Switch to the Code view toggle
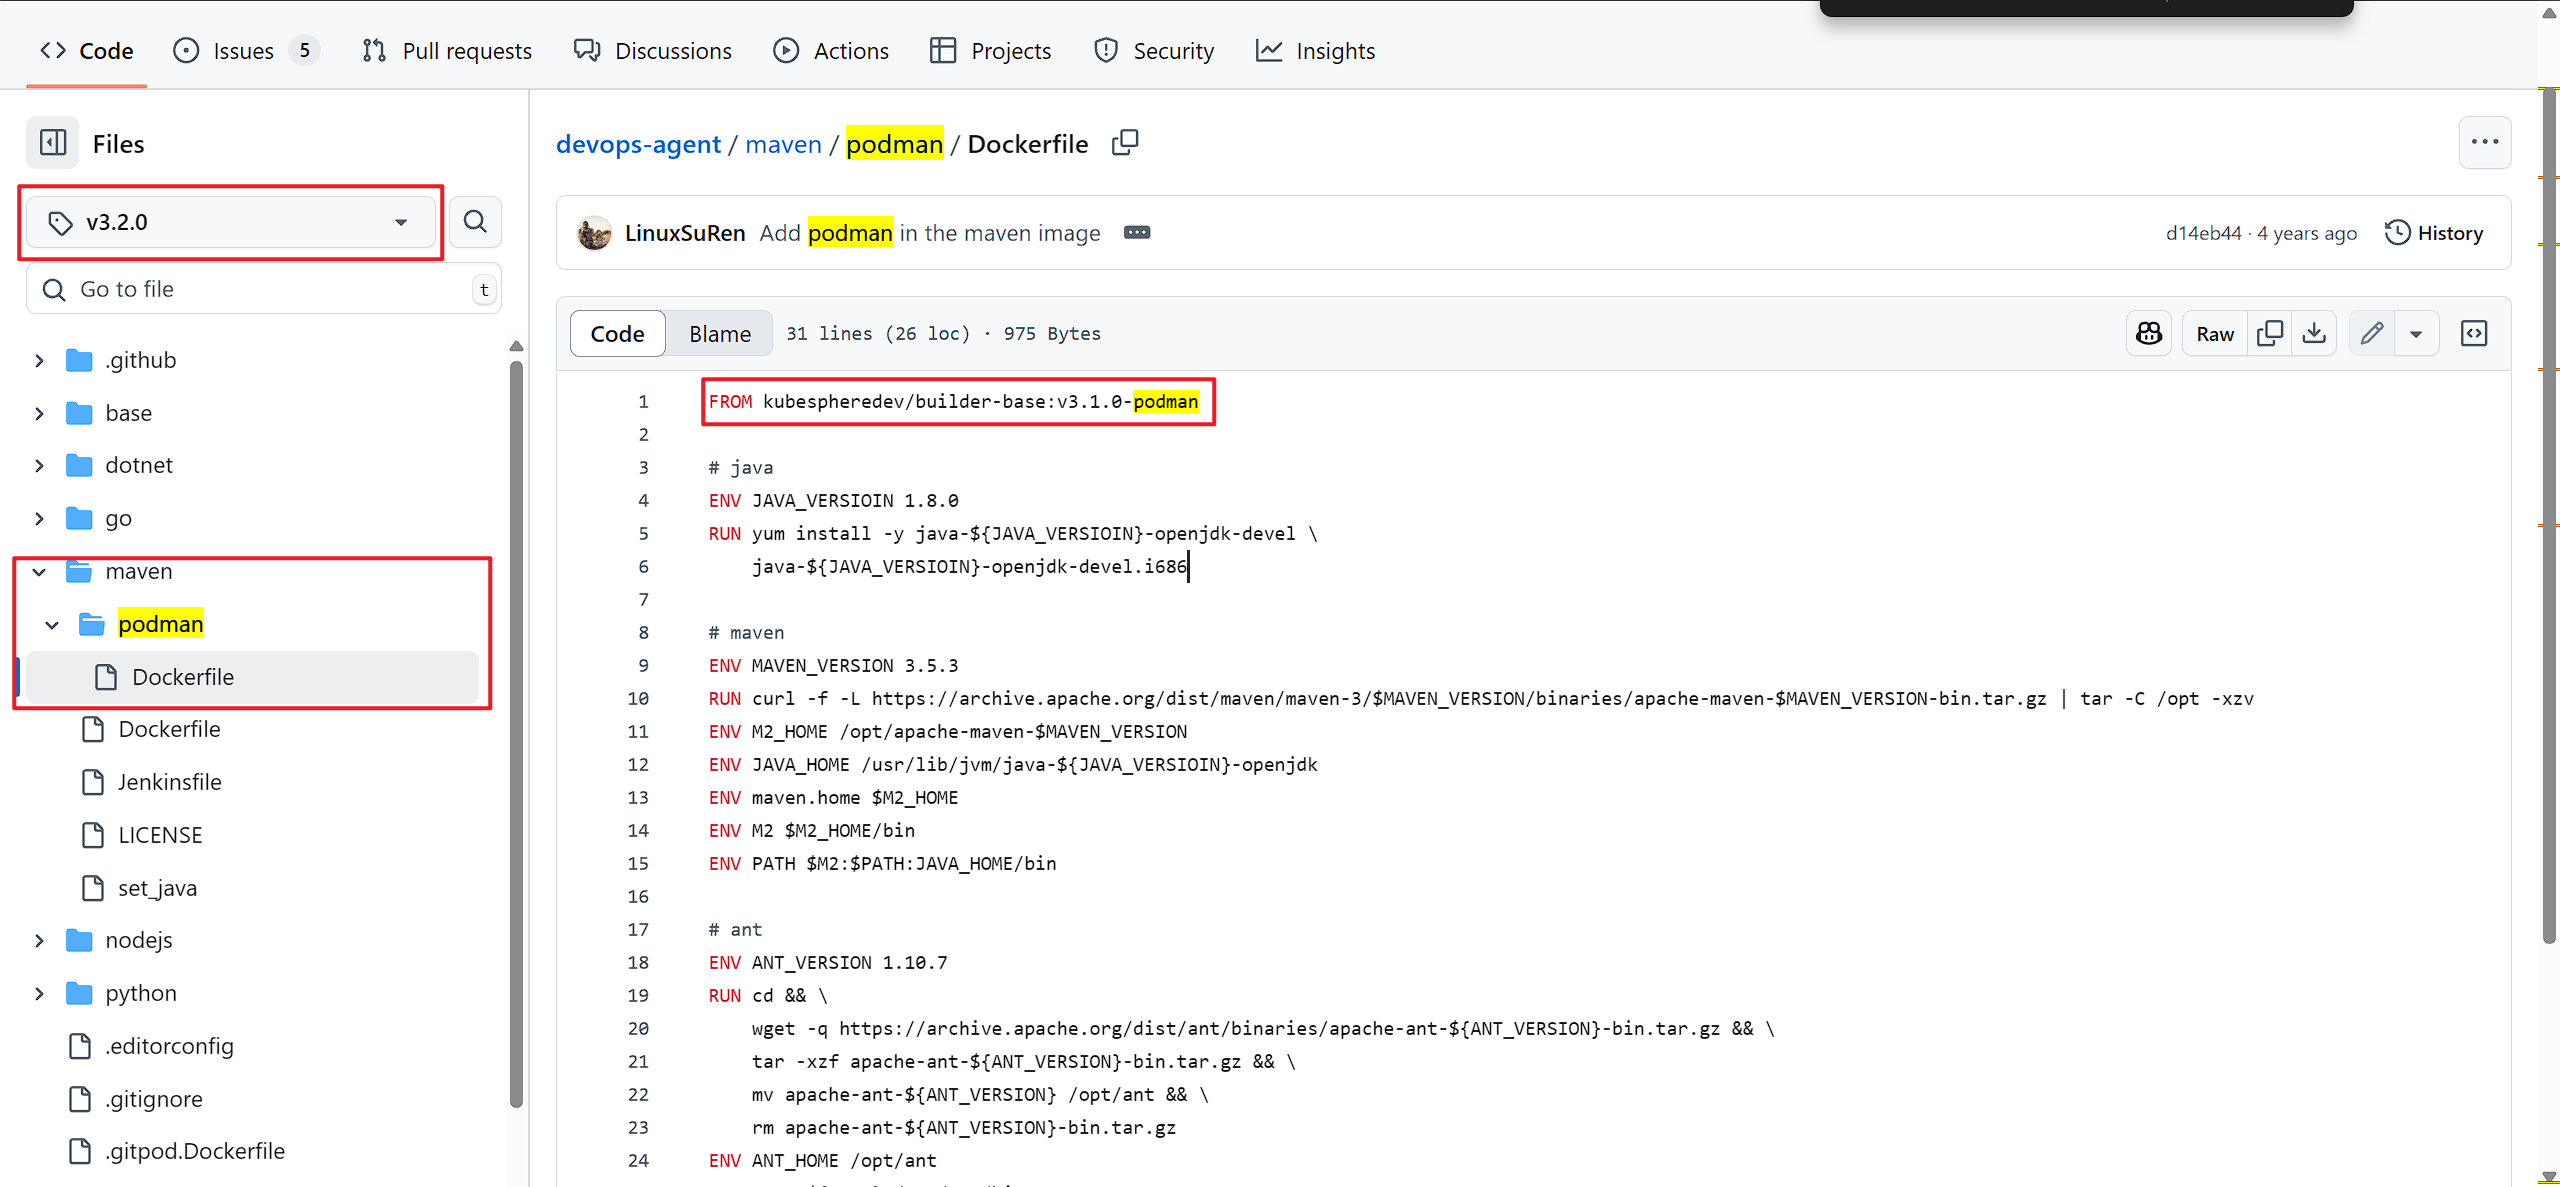 point(617,333)
